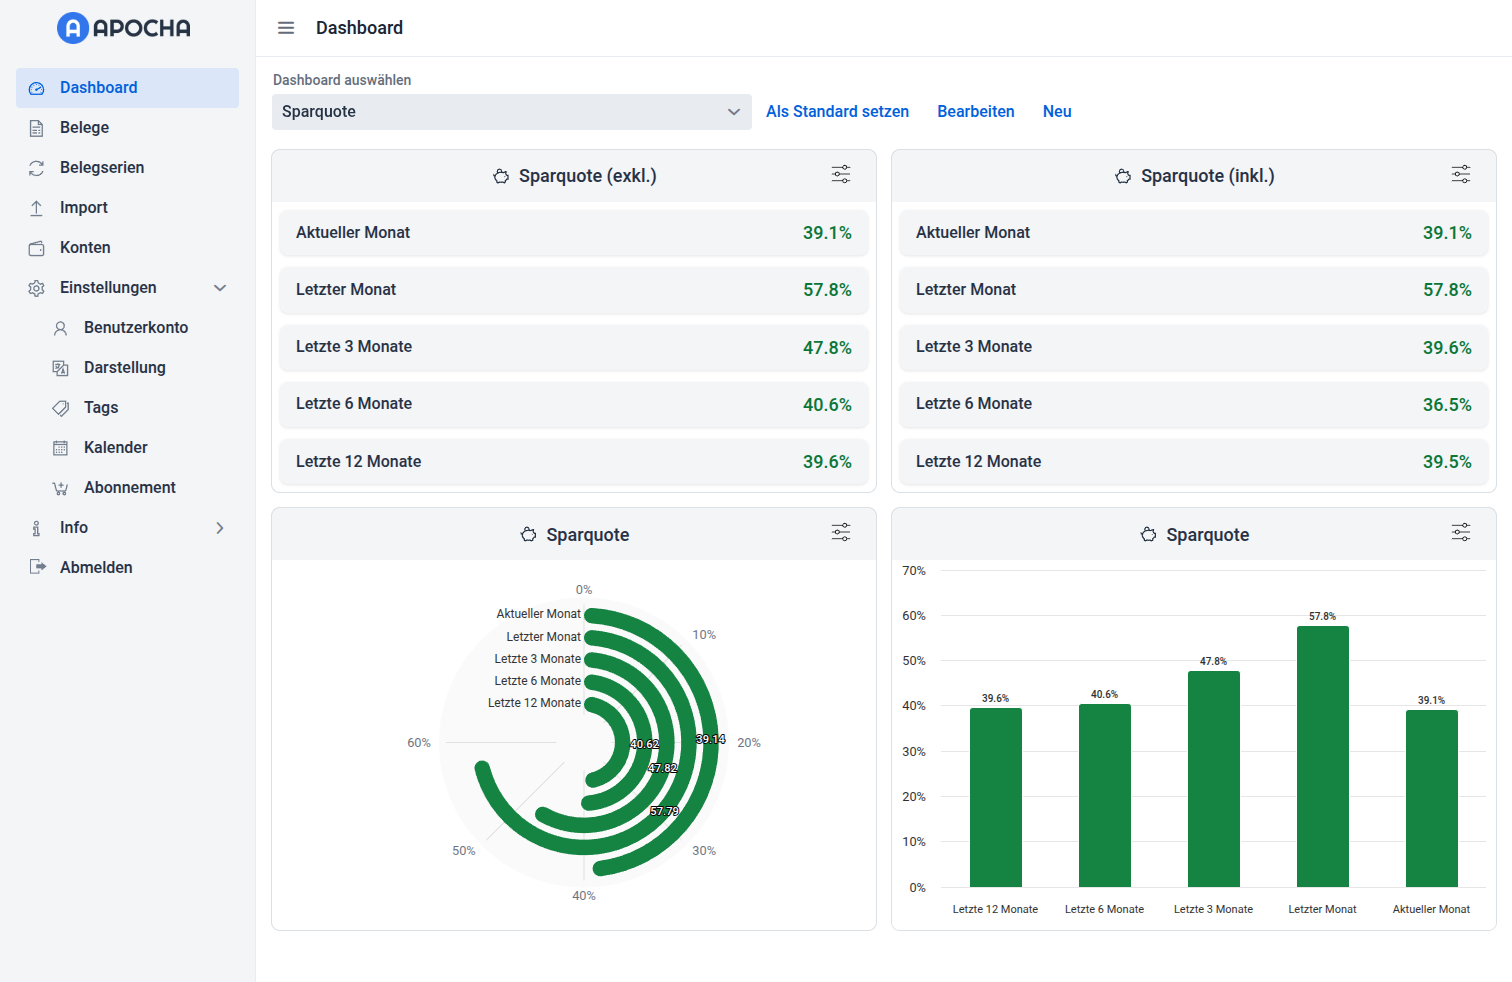Click the Kalender icon under Einstellungen

click(62, 447)
